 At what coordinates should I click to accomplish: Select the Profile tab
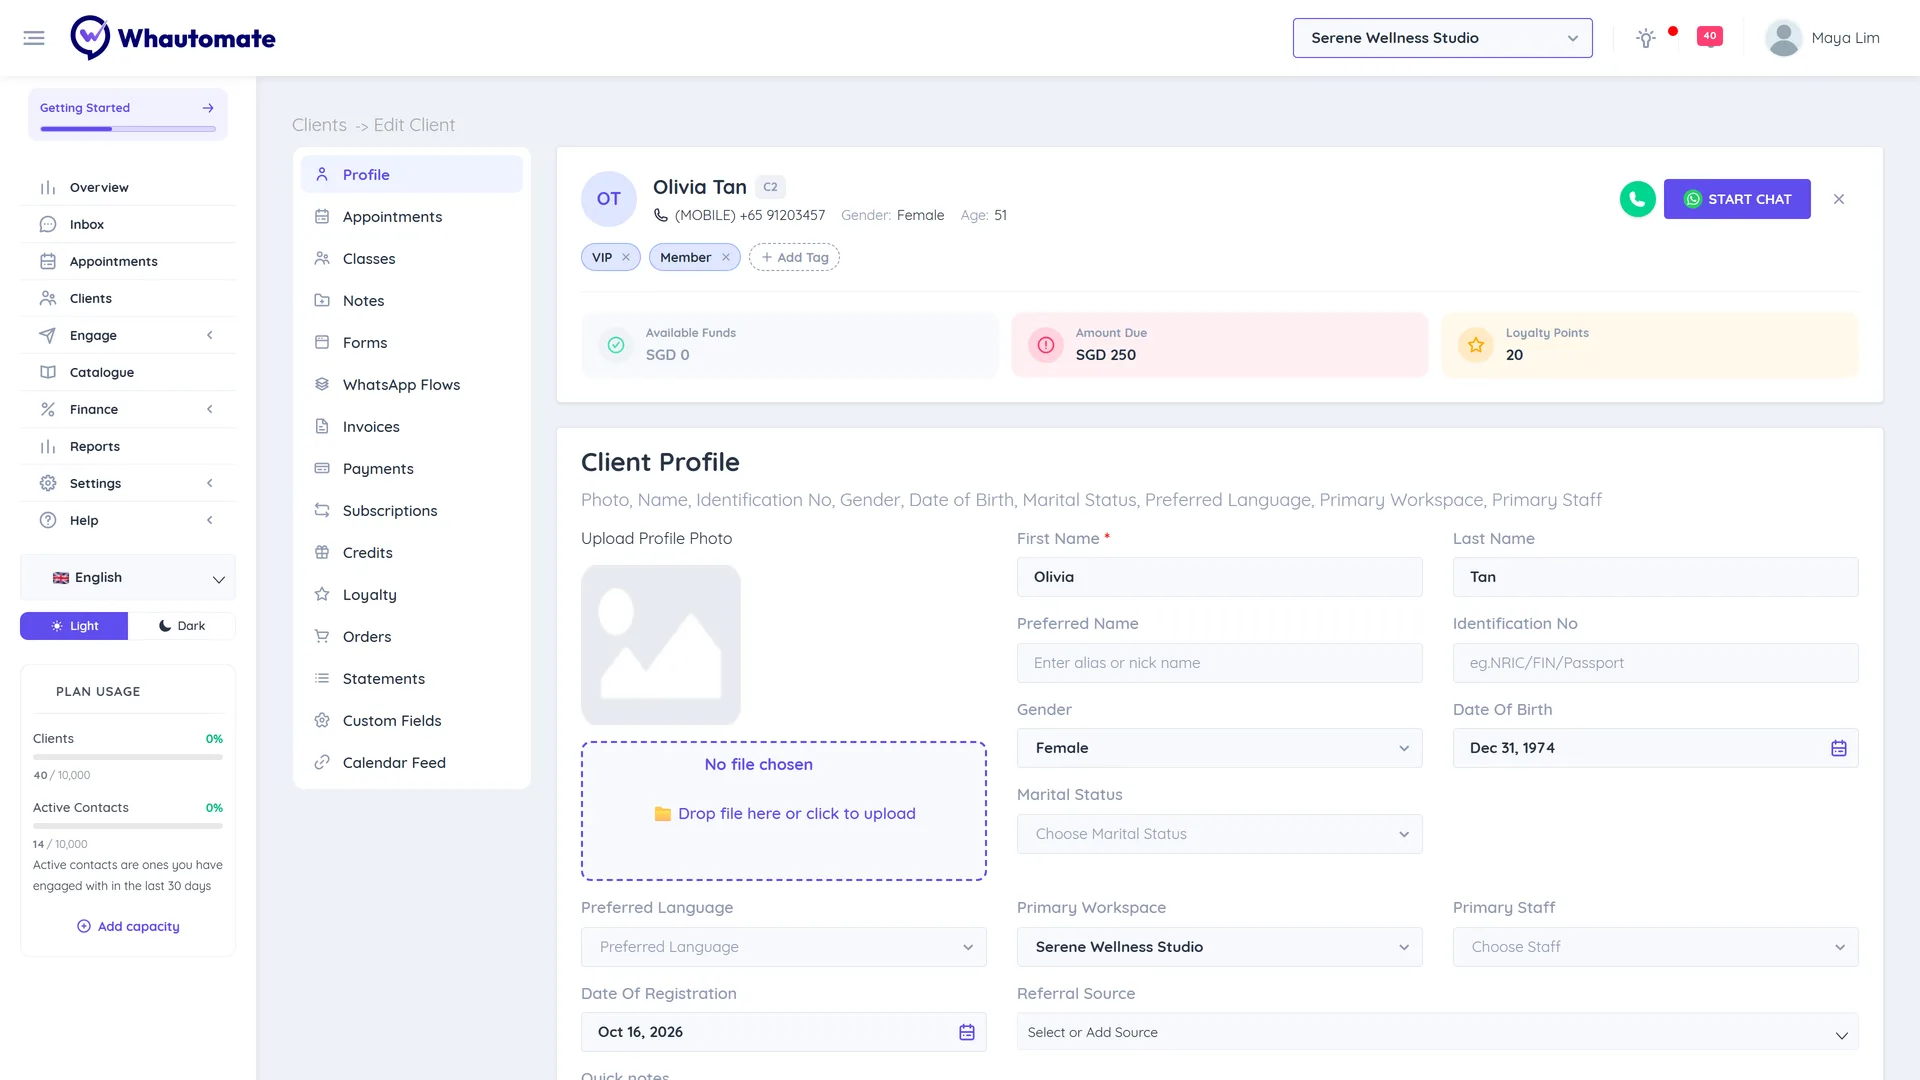pos(411,174)
